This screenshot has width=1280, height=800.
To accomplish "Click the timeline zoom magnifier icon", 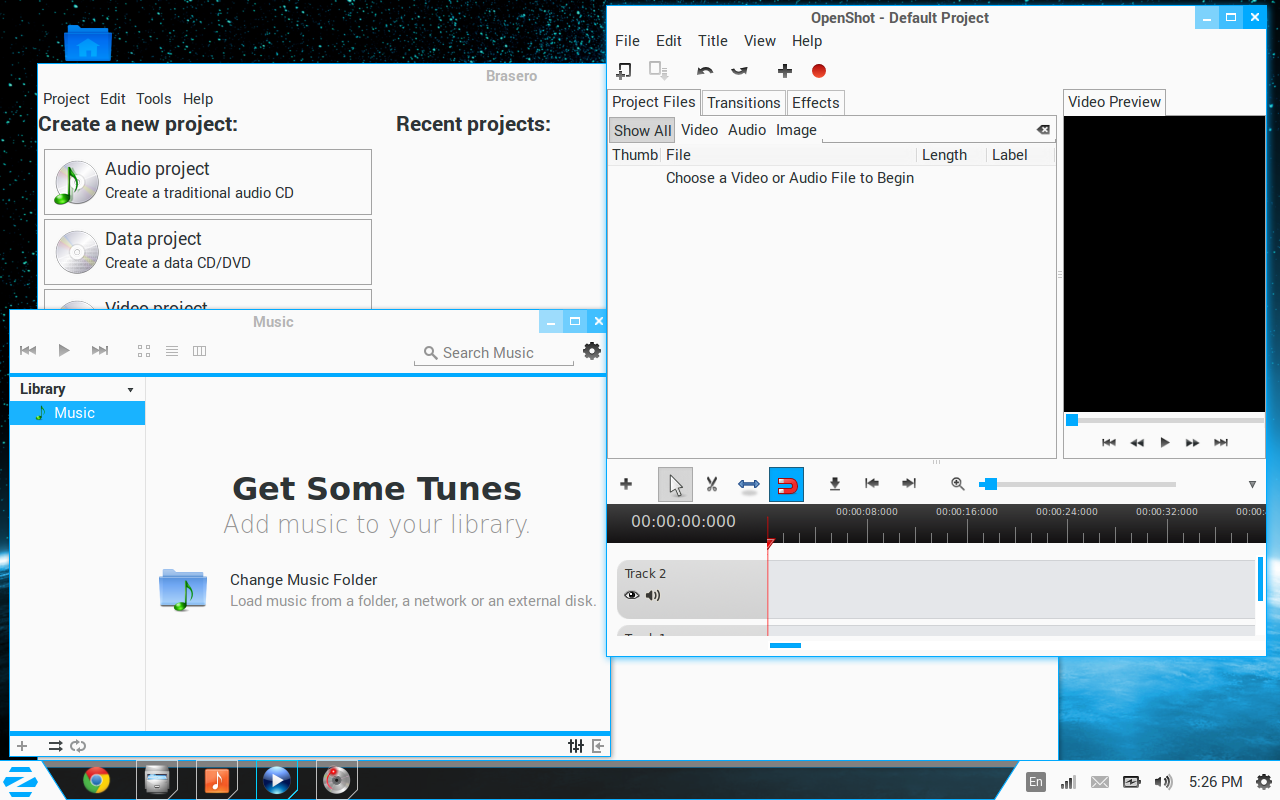I will click(x=958, y=484).
